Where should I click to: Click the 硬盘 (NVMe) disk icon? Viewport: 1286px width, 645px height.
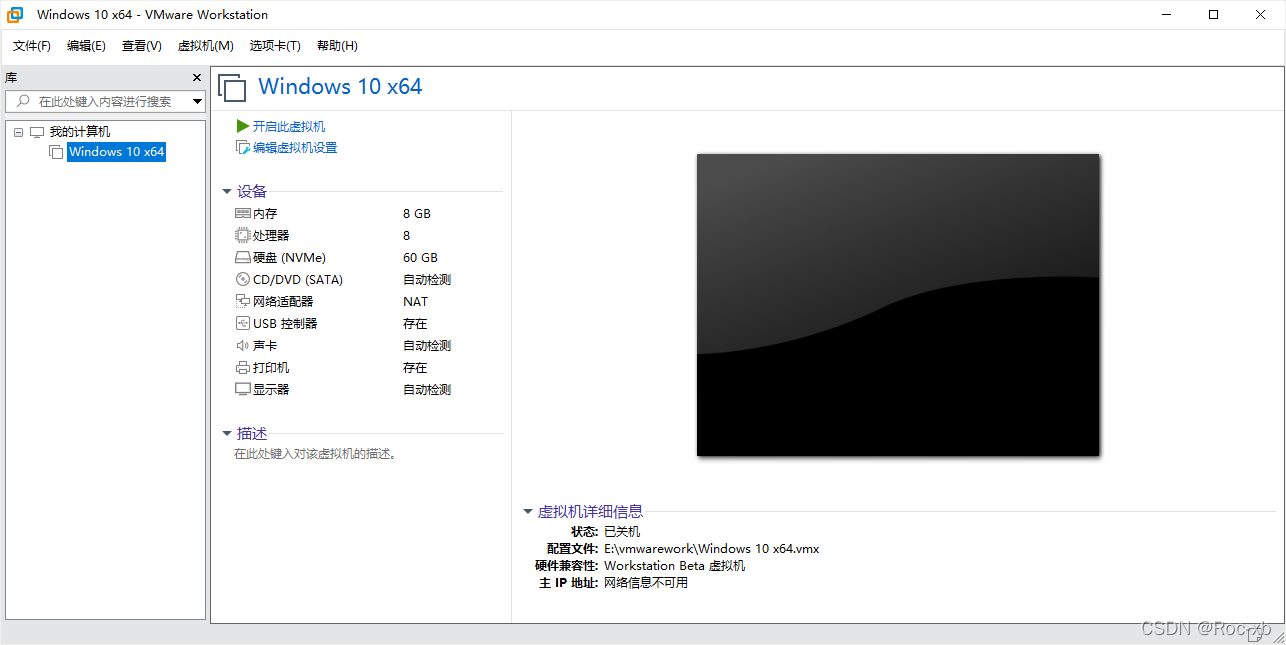click(243, 258)
